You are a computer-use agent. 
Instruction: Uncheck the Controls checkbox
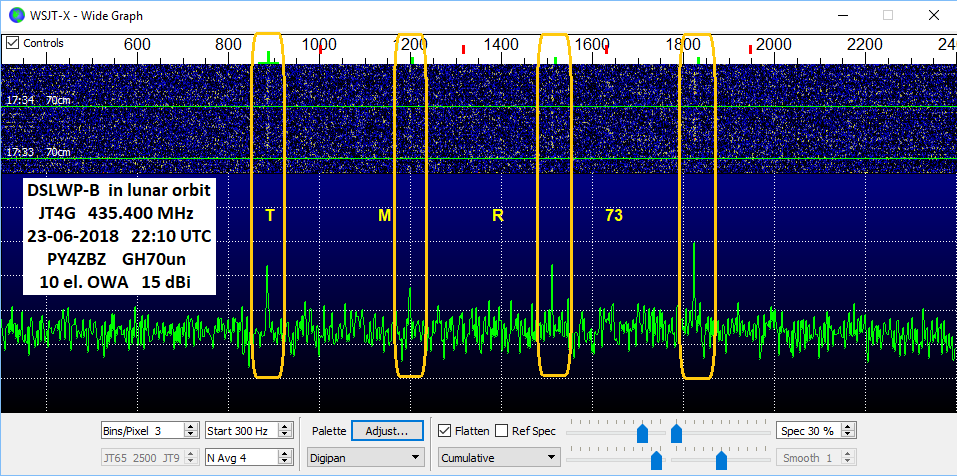point(12,43)
